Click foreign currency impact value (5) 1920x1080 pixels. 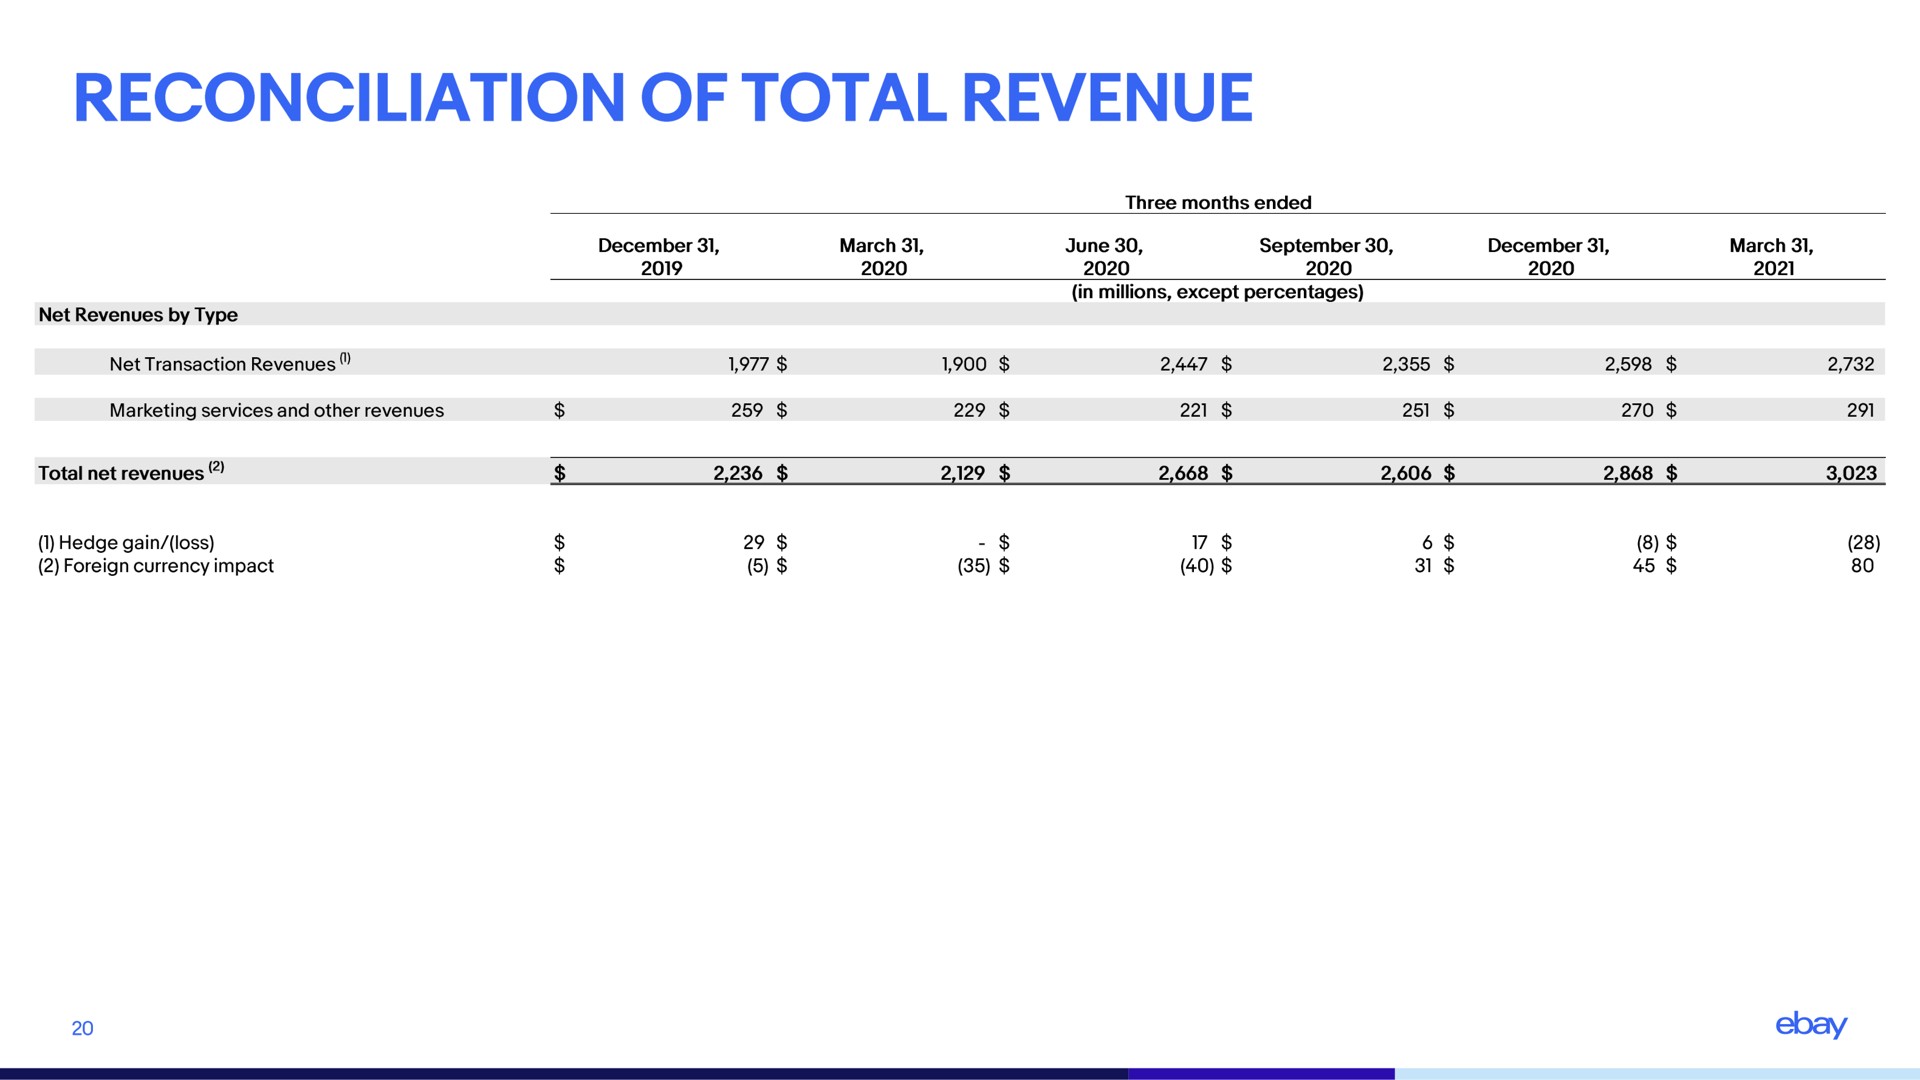point(757,566)
